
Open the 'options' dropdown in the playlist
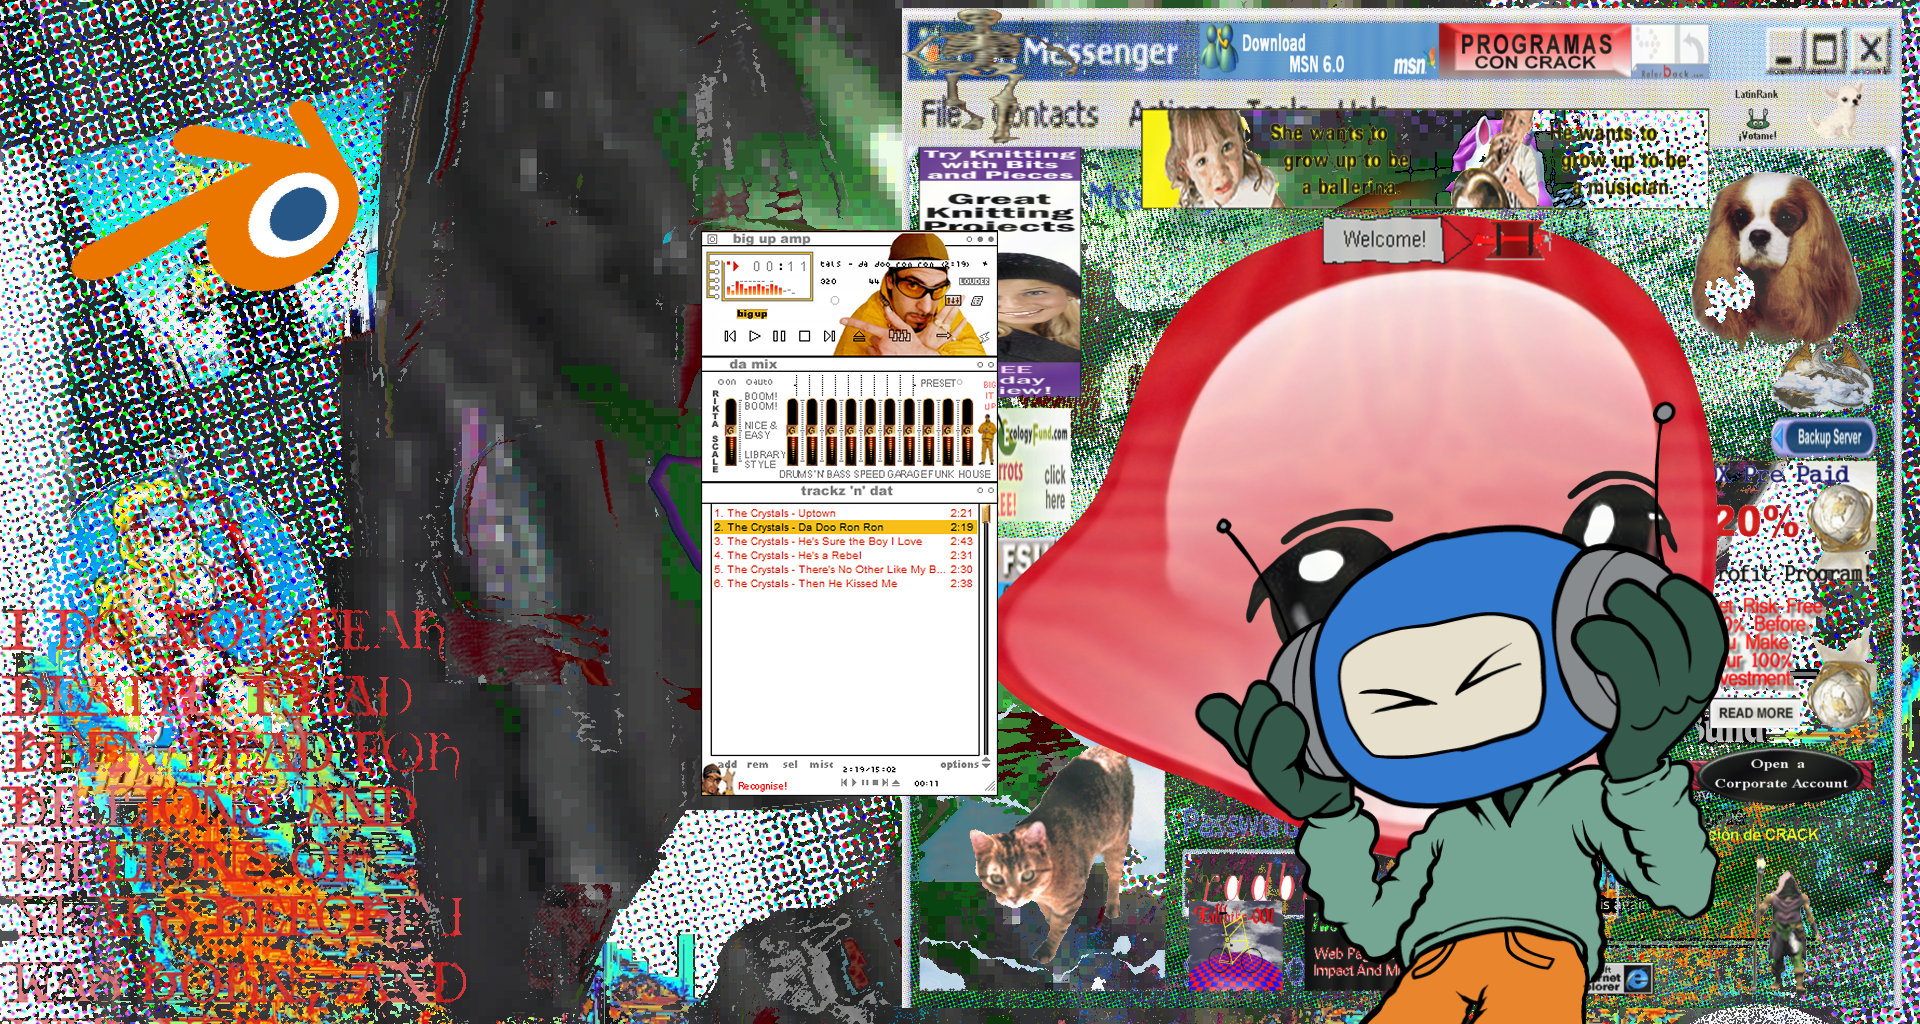point(965,764)
